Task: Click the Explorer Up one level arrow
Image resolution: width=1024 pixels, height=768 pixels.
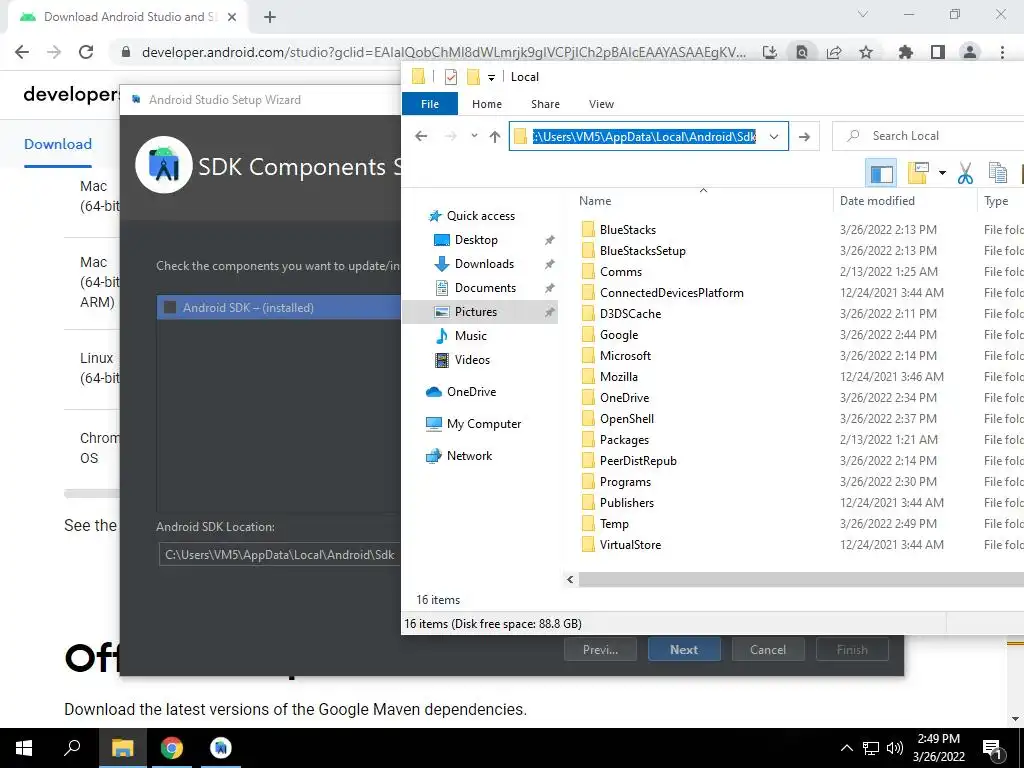Action: click(494, 136)
